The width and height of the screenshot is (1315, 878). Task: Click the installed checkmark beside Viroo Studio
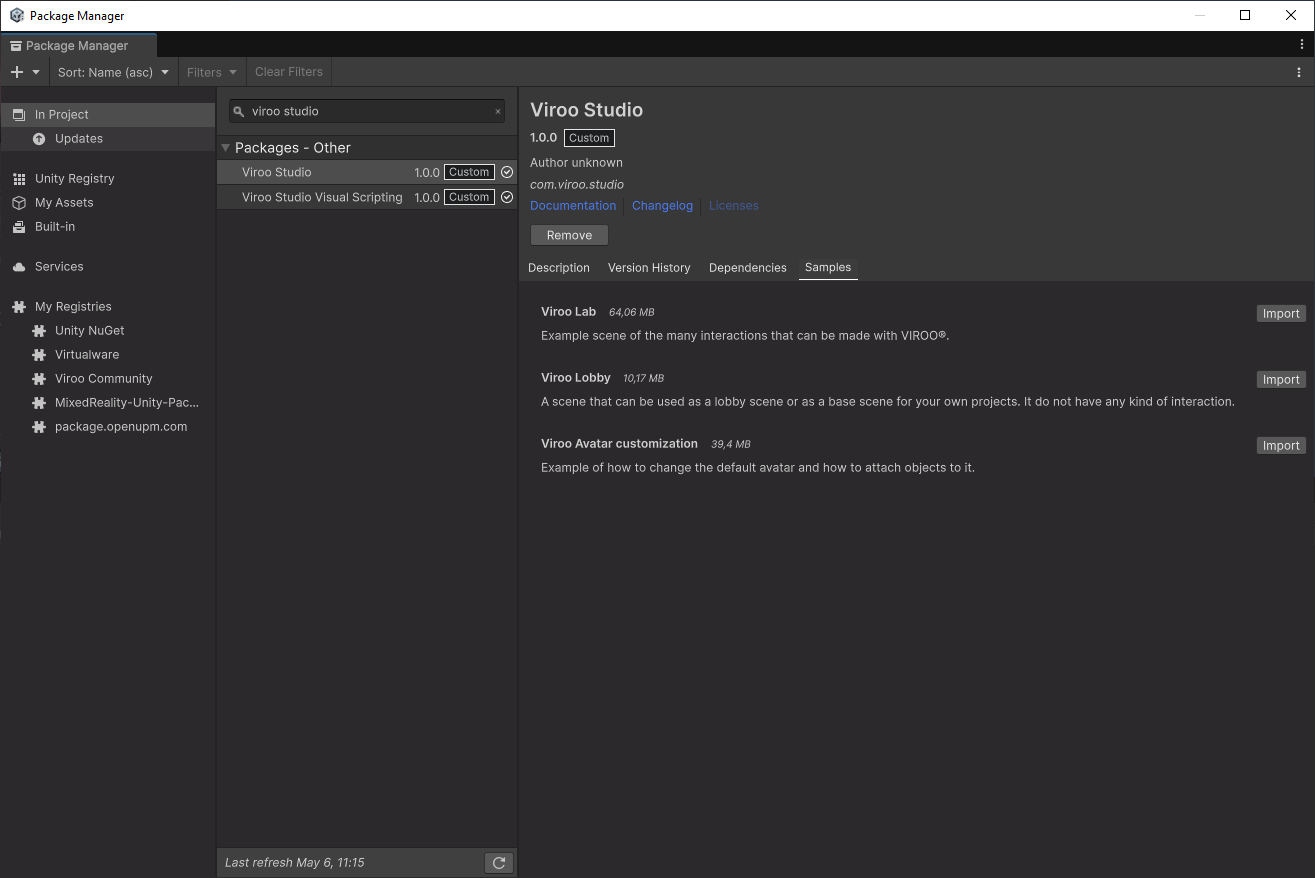coord(507,172)
